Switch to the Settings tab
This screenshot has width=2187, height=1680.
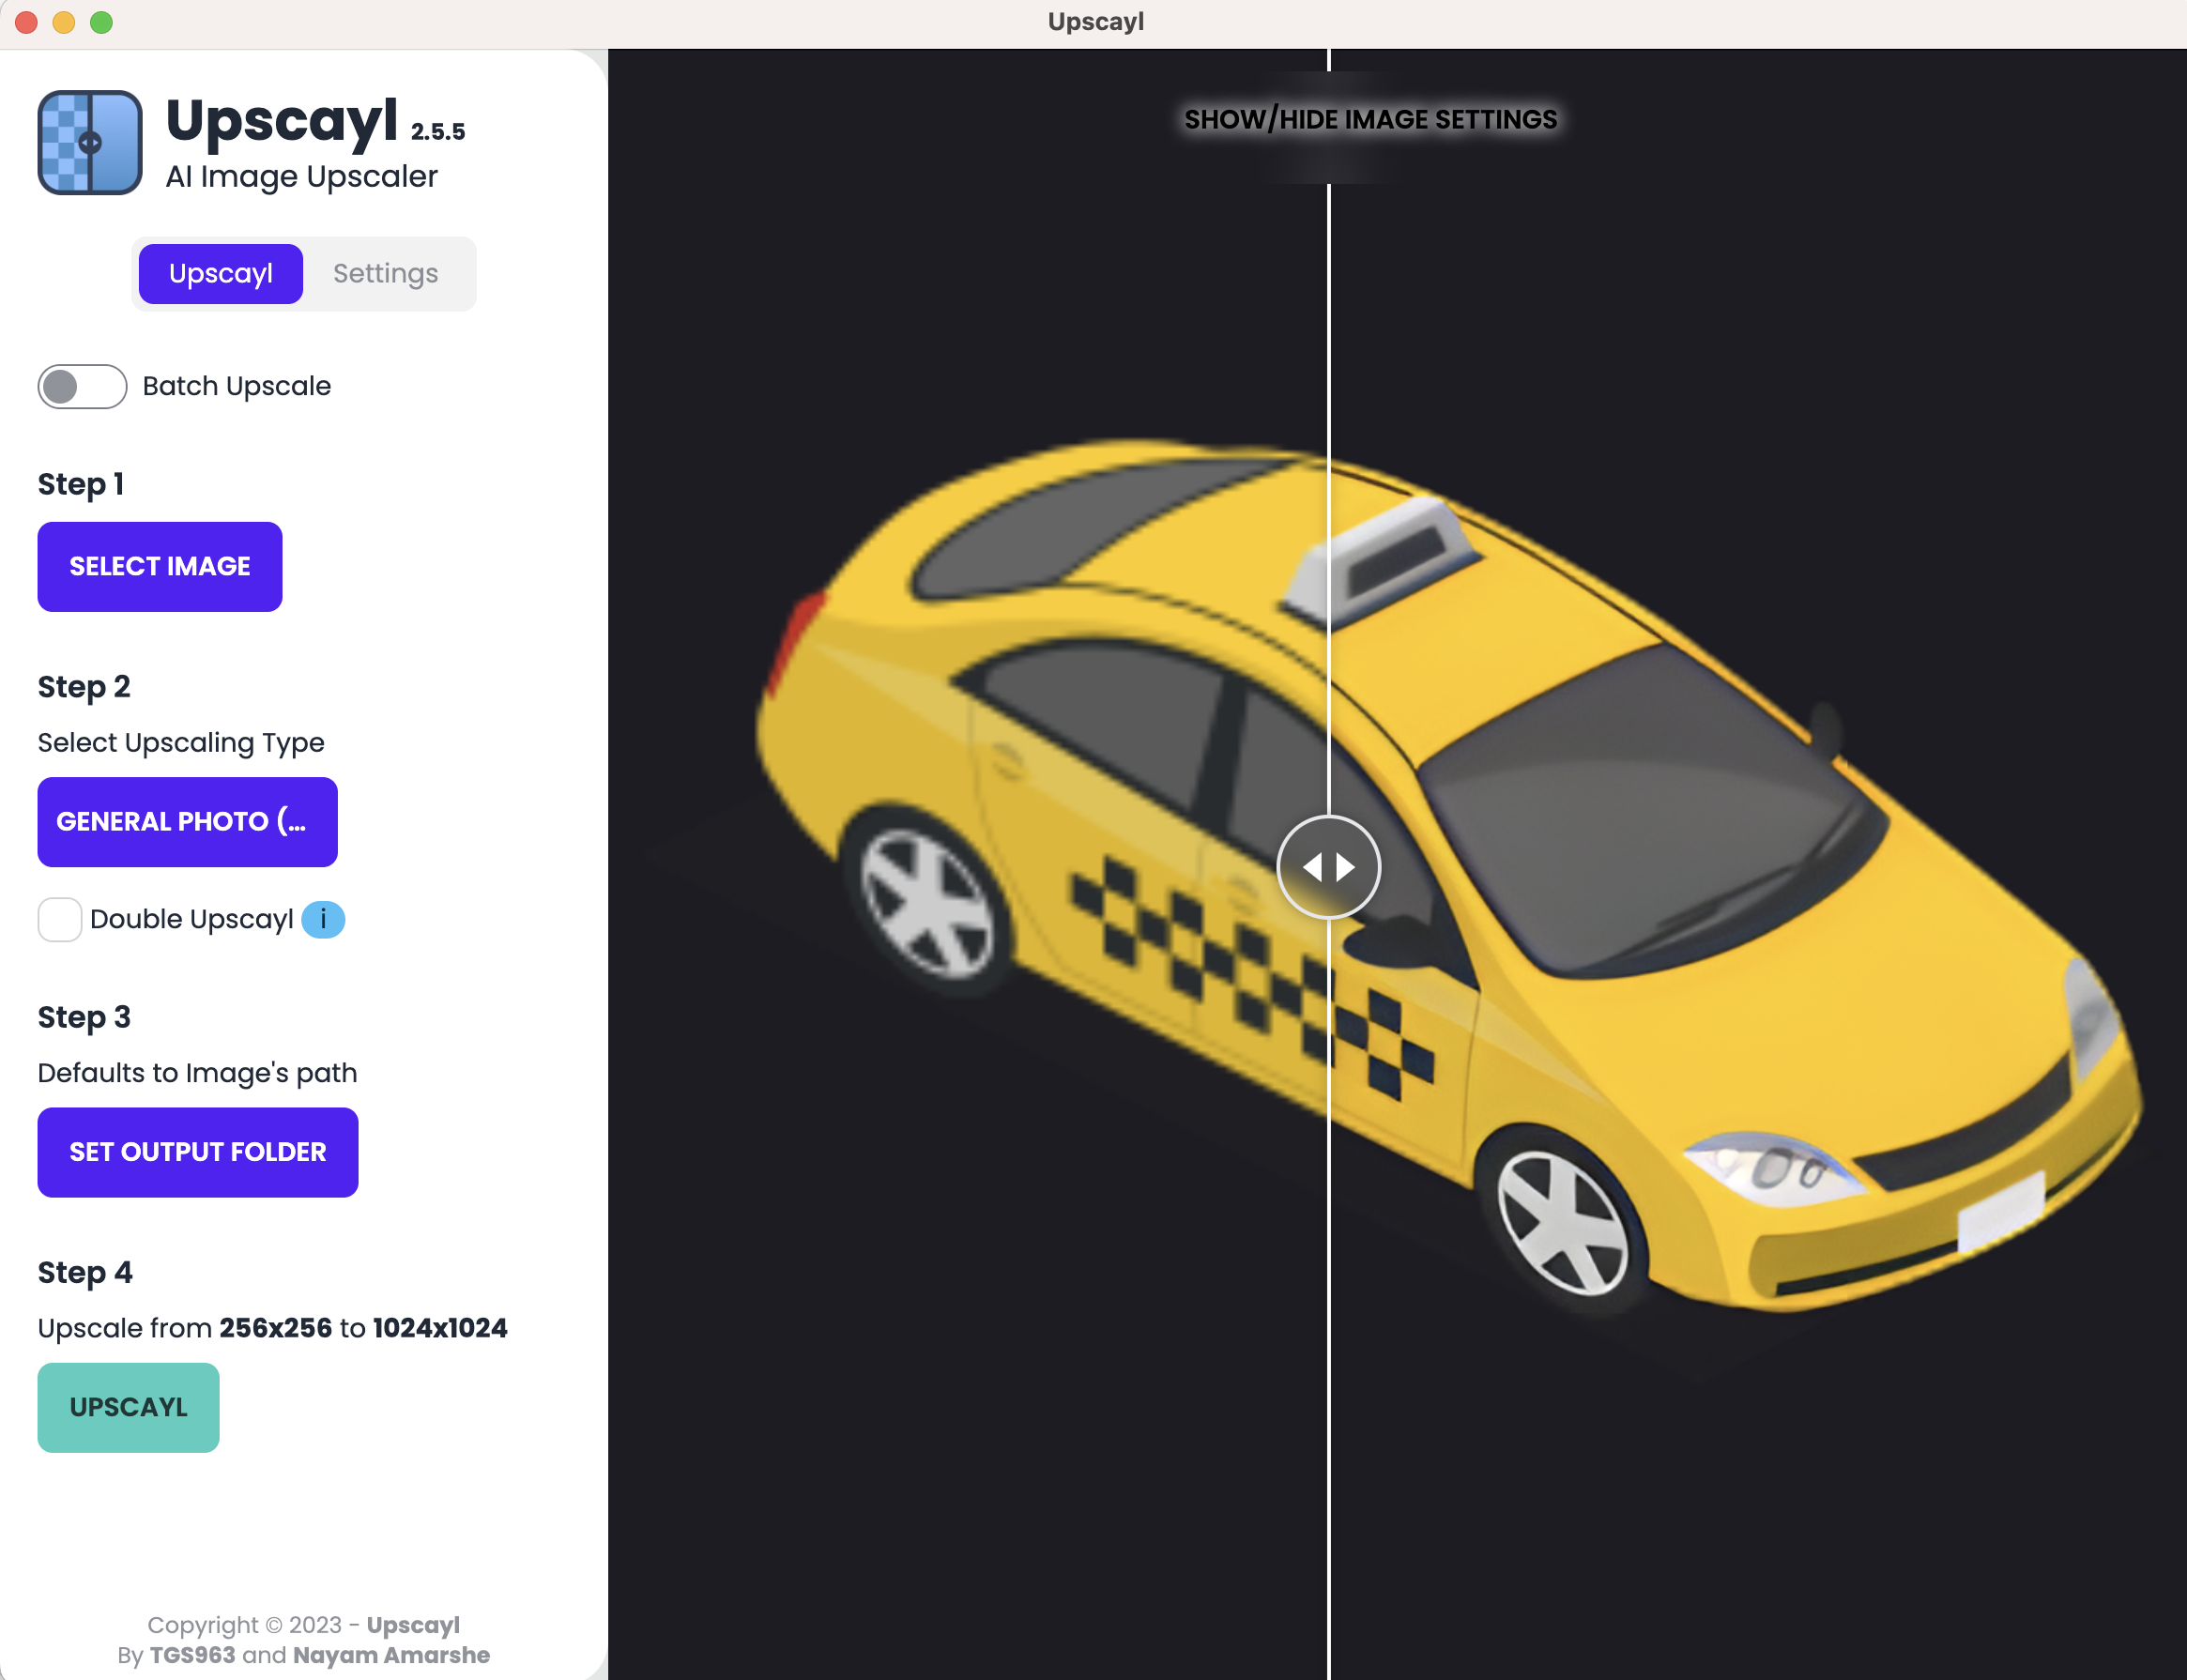[385, 273]
